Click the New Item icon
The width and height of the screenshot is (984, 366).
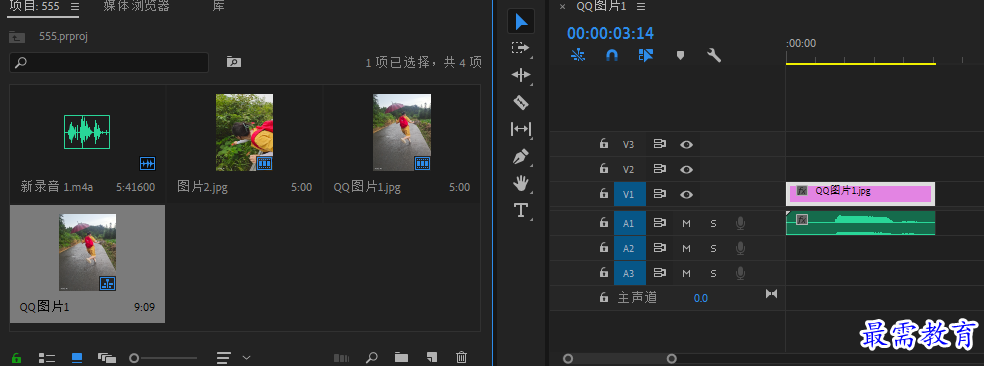[x=431, y=358]
